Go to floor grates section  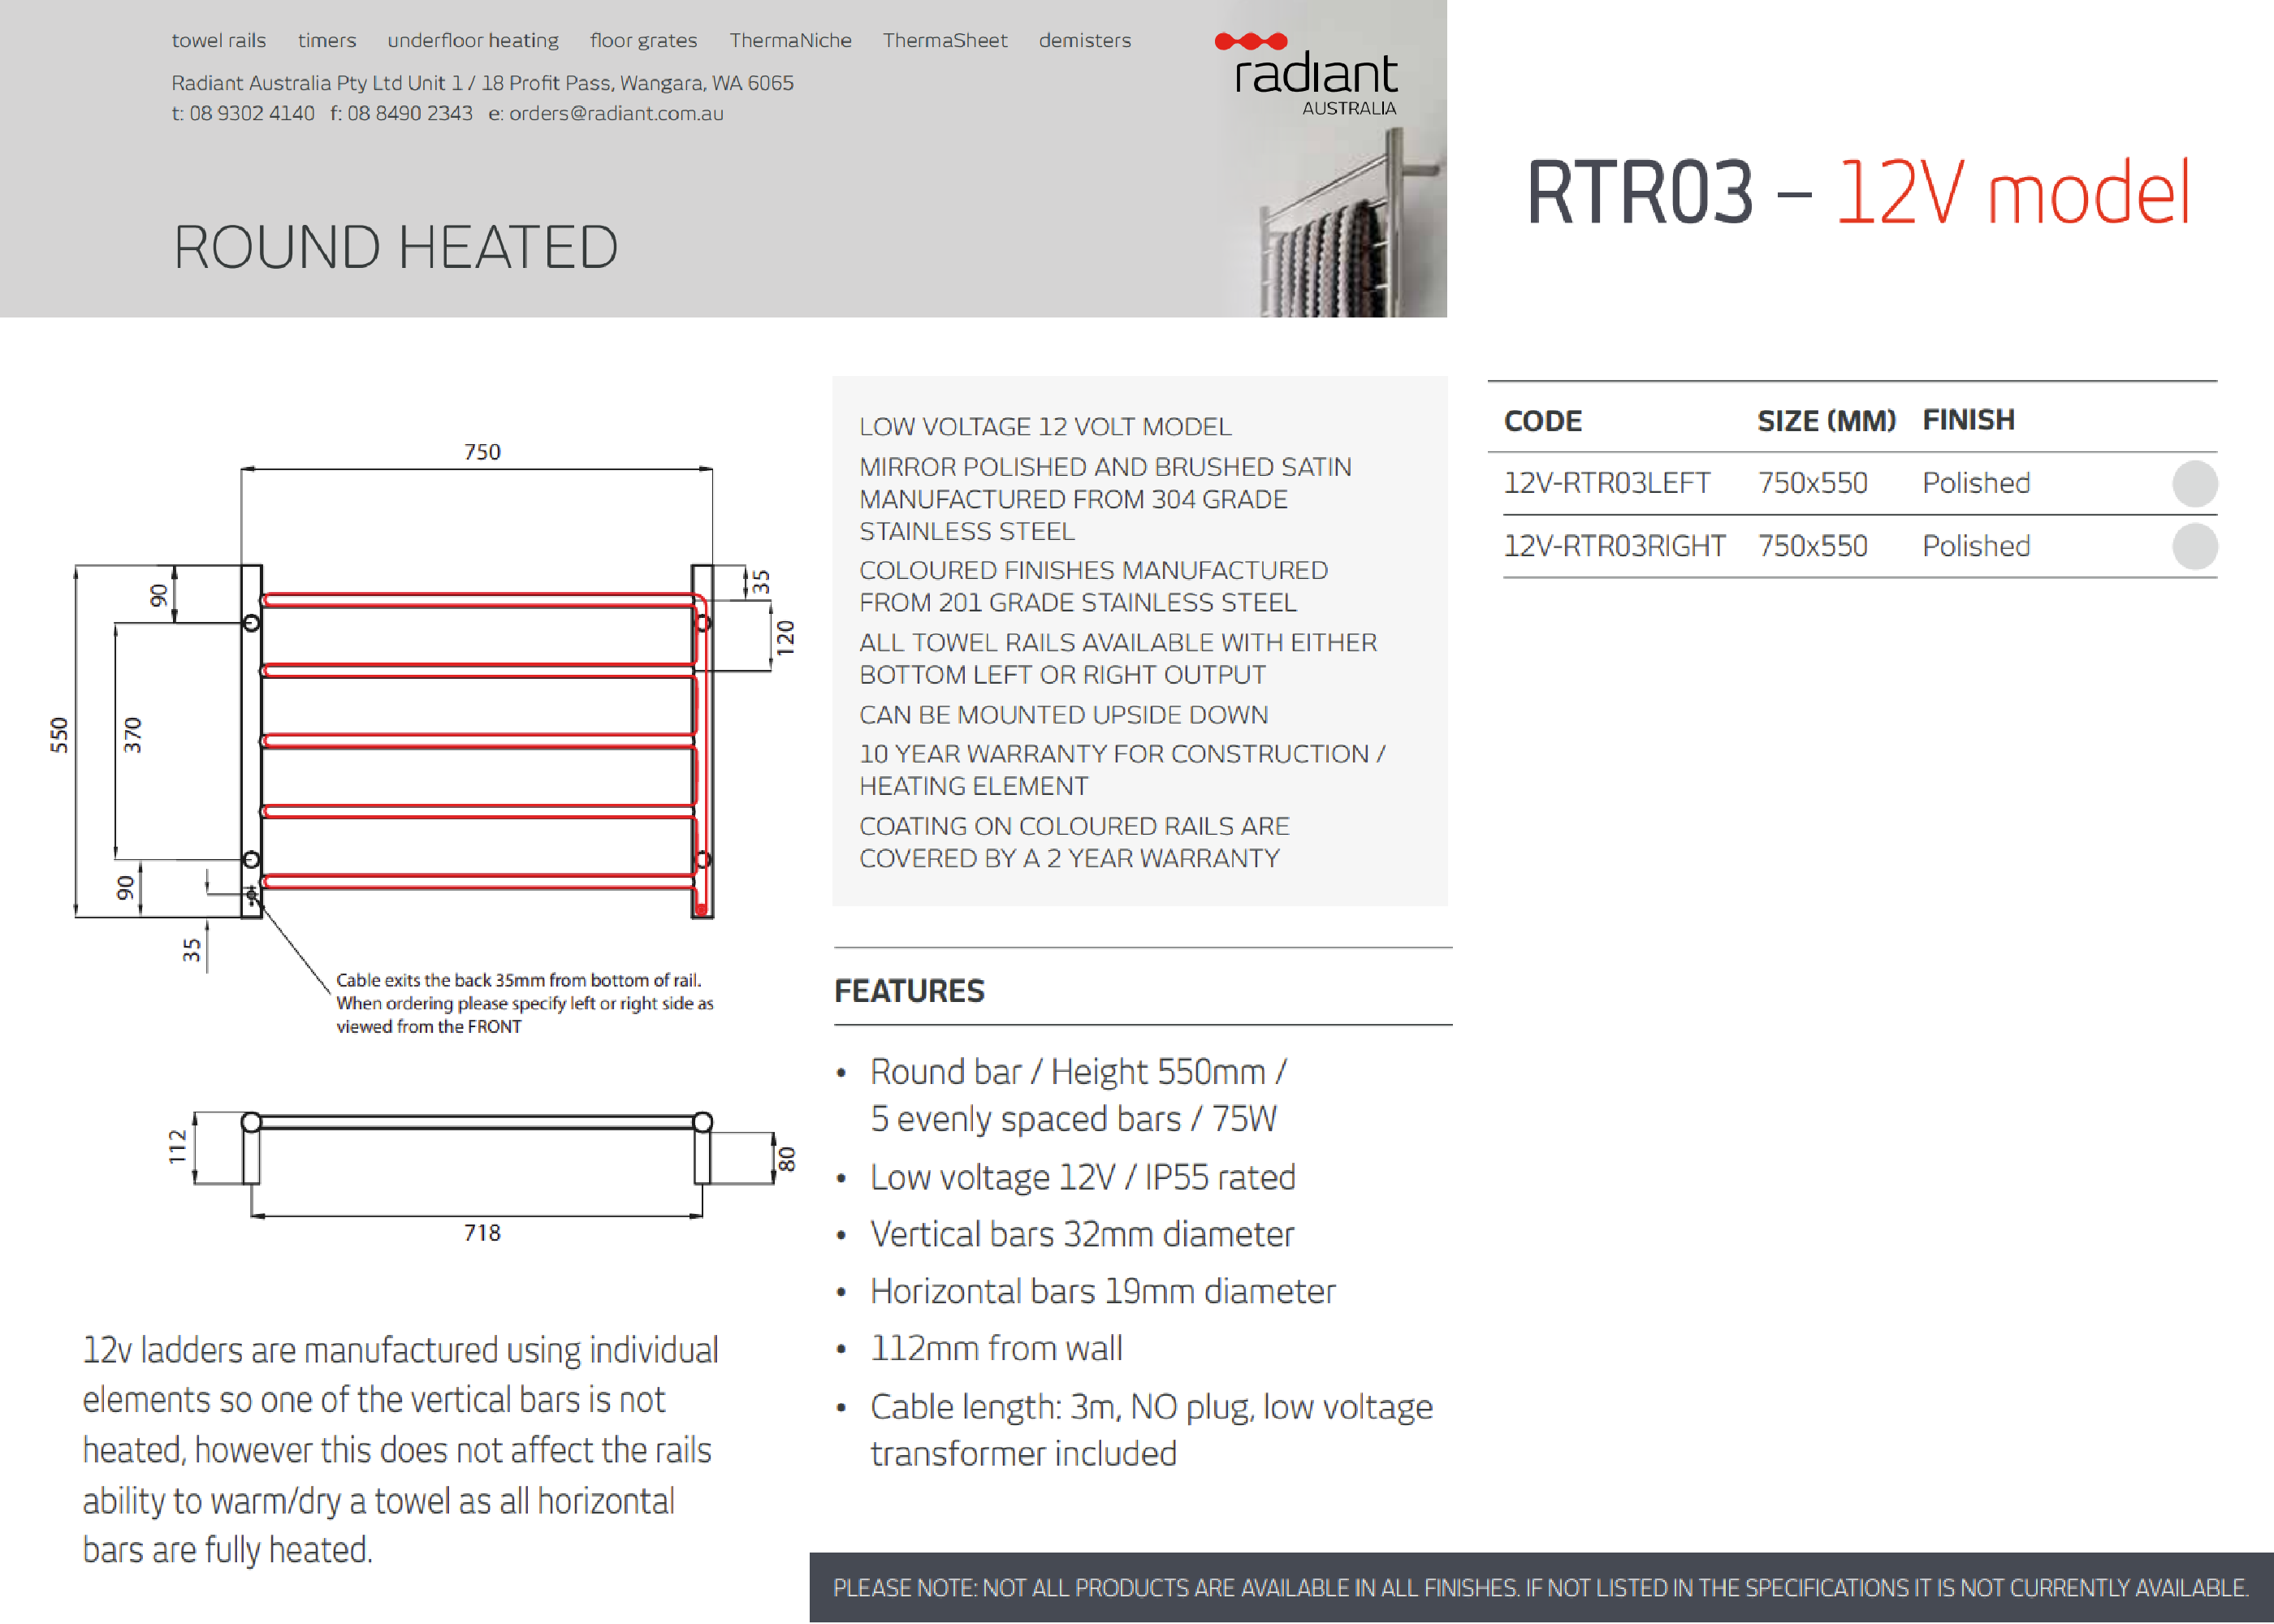(x=643, y=41)
